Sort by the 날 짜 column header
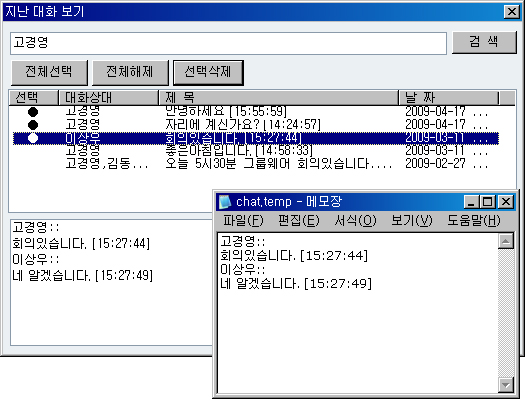The height and width of the screenshot is (400, 525). [449, 98]
